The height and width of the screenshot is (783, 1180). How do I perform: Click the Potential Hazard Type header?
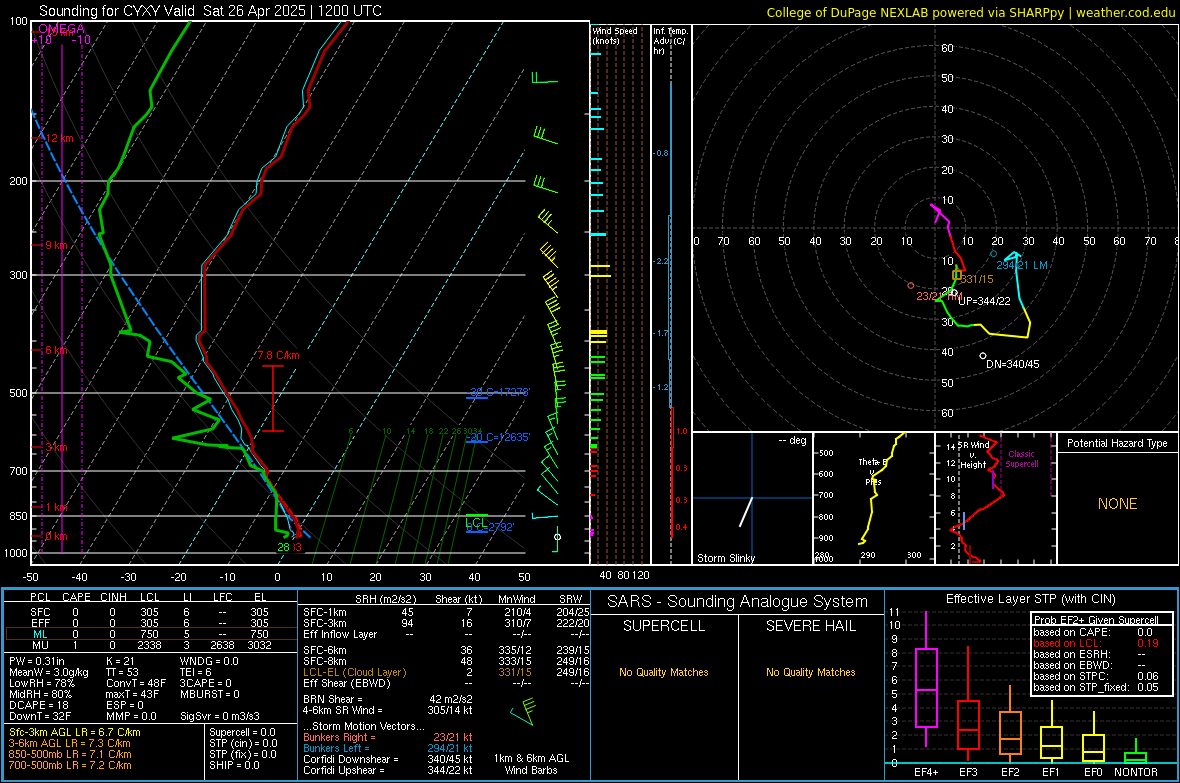click(1117, 443)
